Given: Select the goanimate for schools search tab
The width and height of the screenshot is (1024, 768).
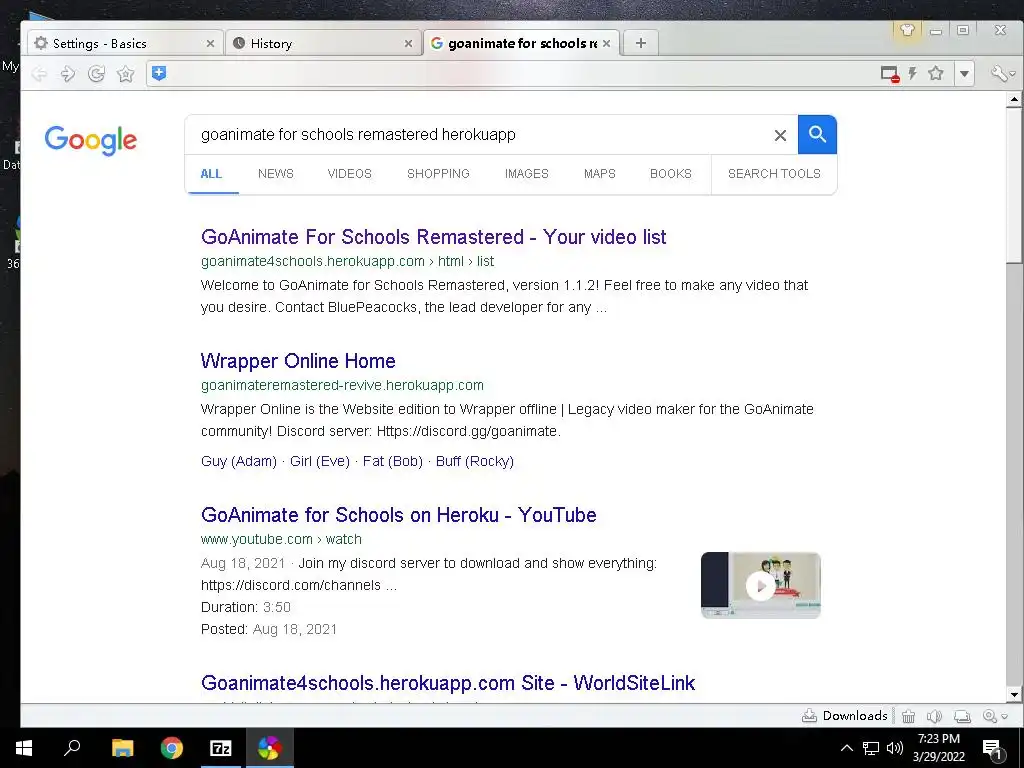Looking at the screenshot, I should click(x=520, y=43).
